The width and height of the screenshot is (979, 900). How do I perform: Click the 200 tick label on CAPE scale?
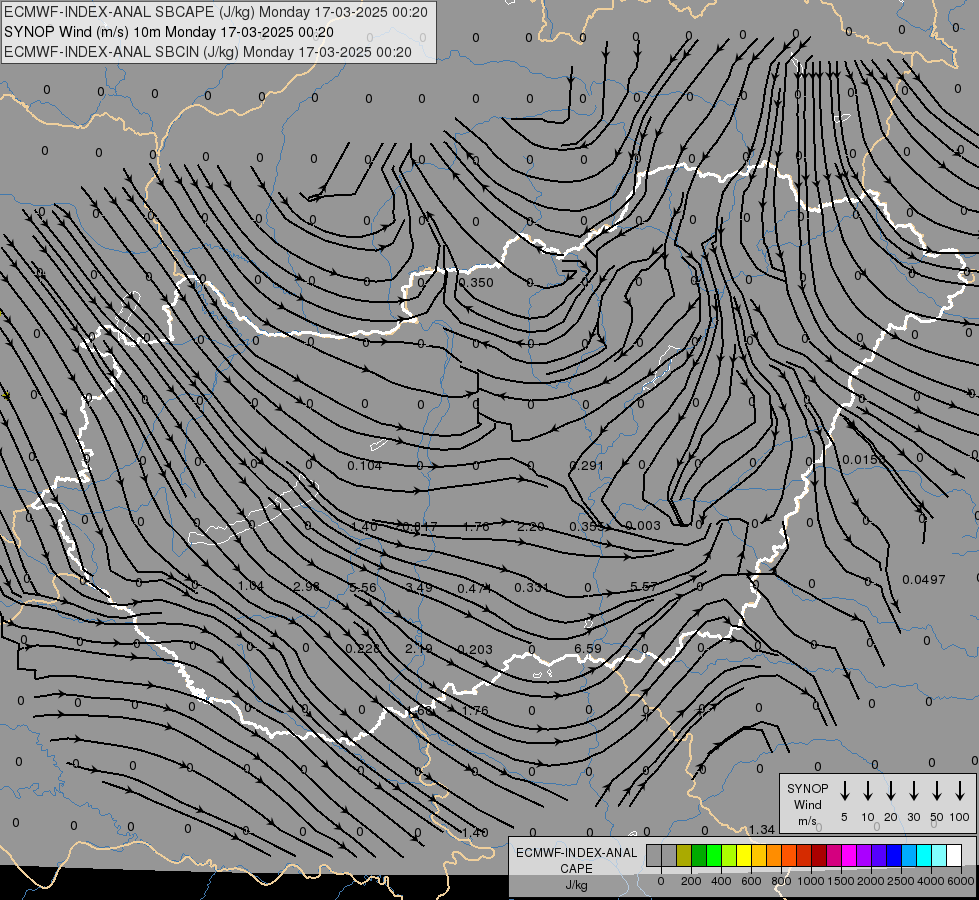tap(691, 881)
